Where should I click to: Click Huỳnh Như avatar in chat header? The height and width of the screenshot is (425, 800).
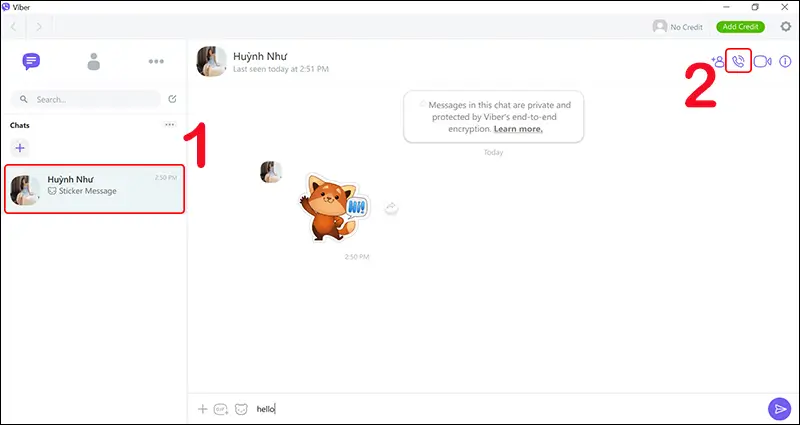click(x=212, y=61)
